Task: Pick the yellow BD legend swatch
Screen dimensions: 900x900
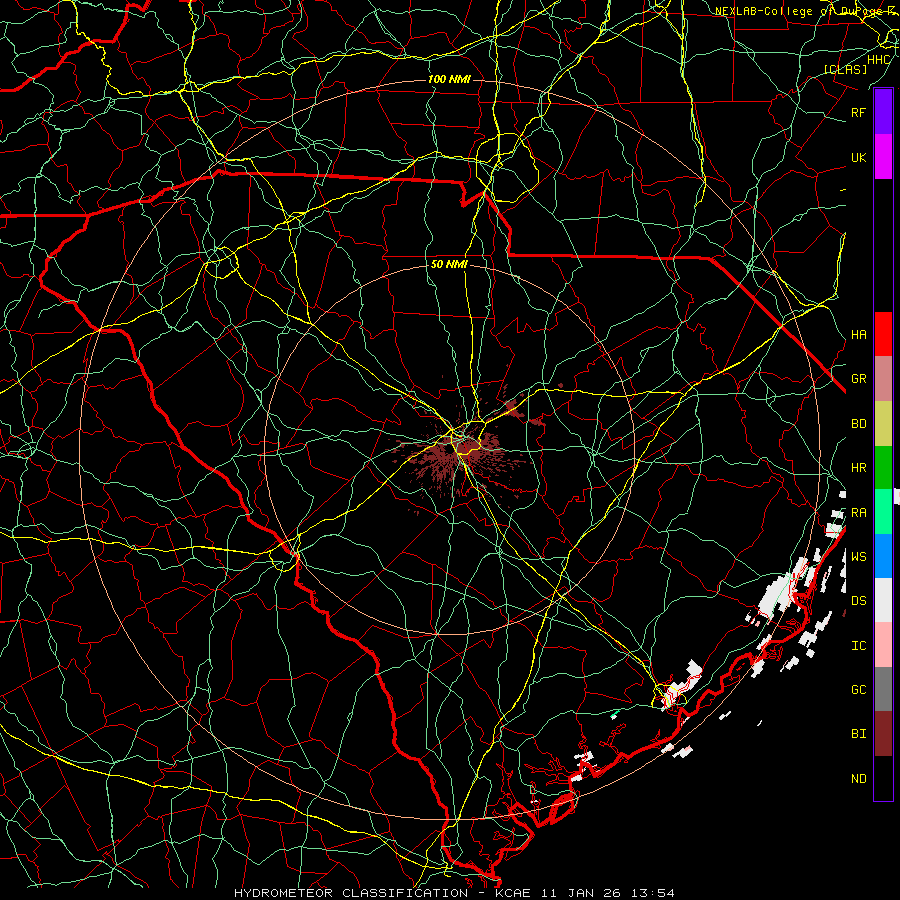Action: tap(883, 424)
